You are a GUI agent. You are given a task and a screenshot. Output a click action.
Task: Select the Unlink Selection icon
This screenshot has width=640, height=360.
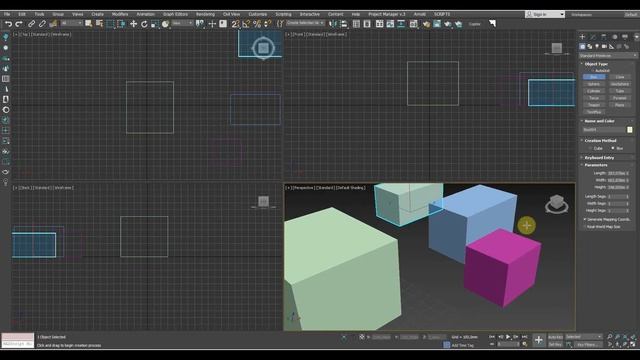(x=42, y=24)
